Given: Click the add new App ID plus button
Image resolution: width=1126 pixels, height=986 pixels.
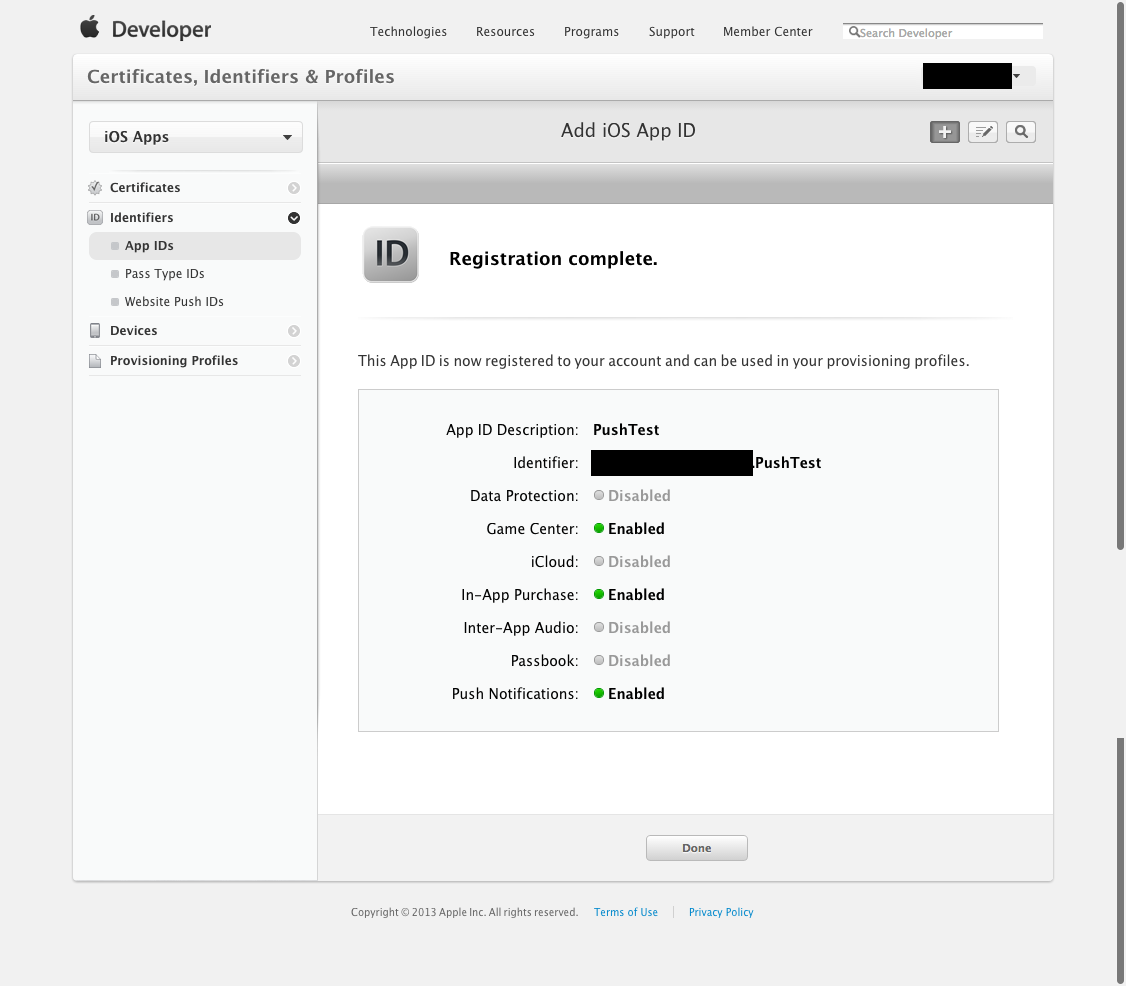Looking at the screenshot, I should pyautogui.click(x=944, y=132).
